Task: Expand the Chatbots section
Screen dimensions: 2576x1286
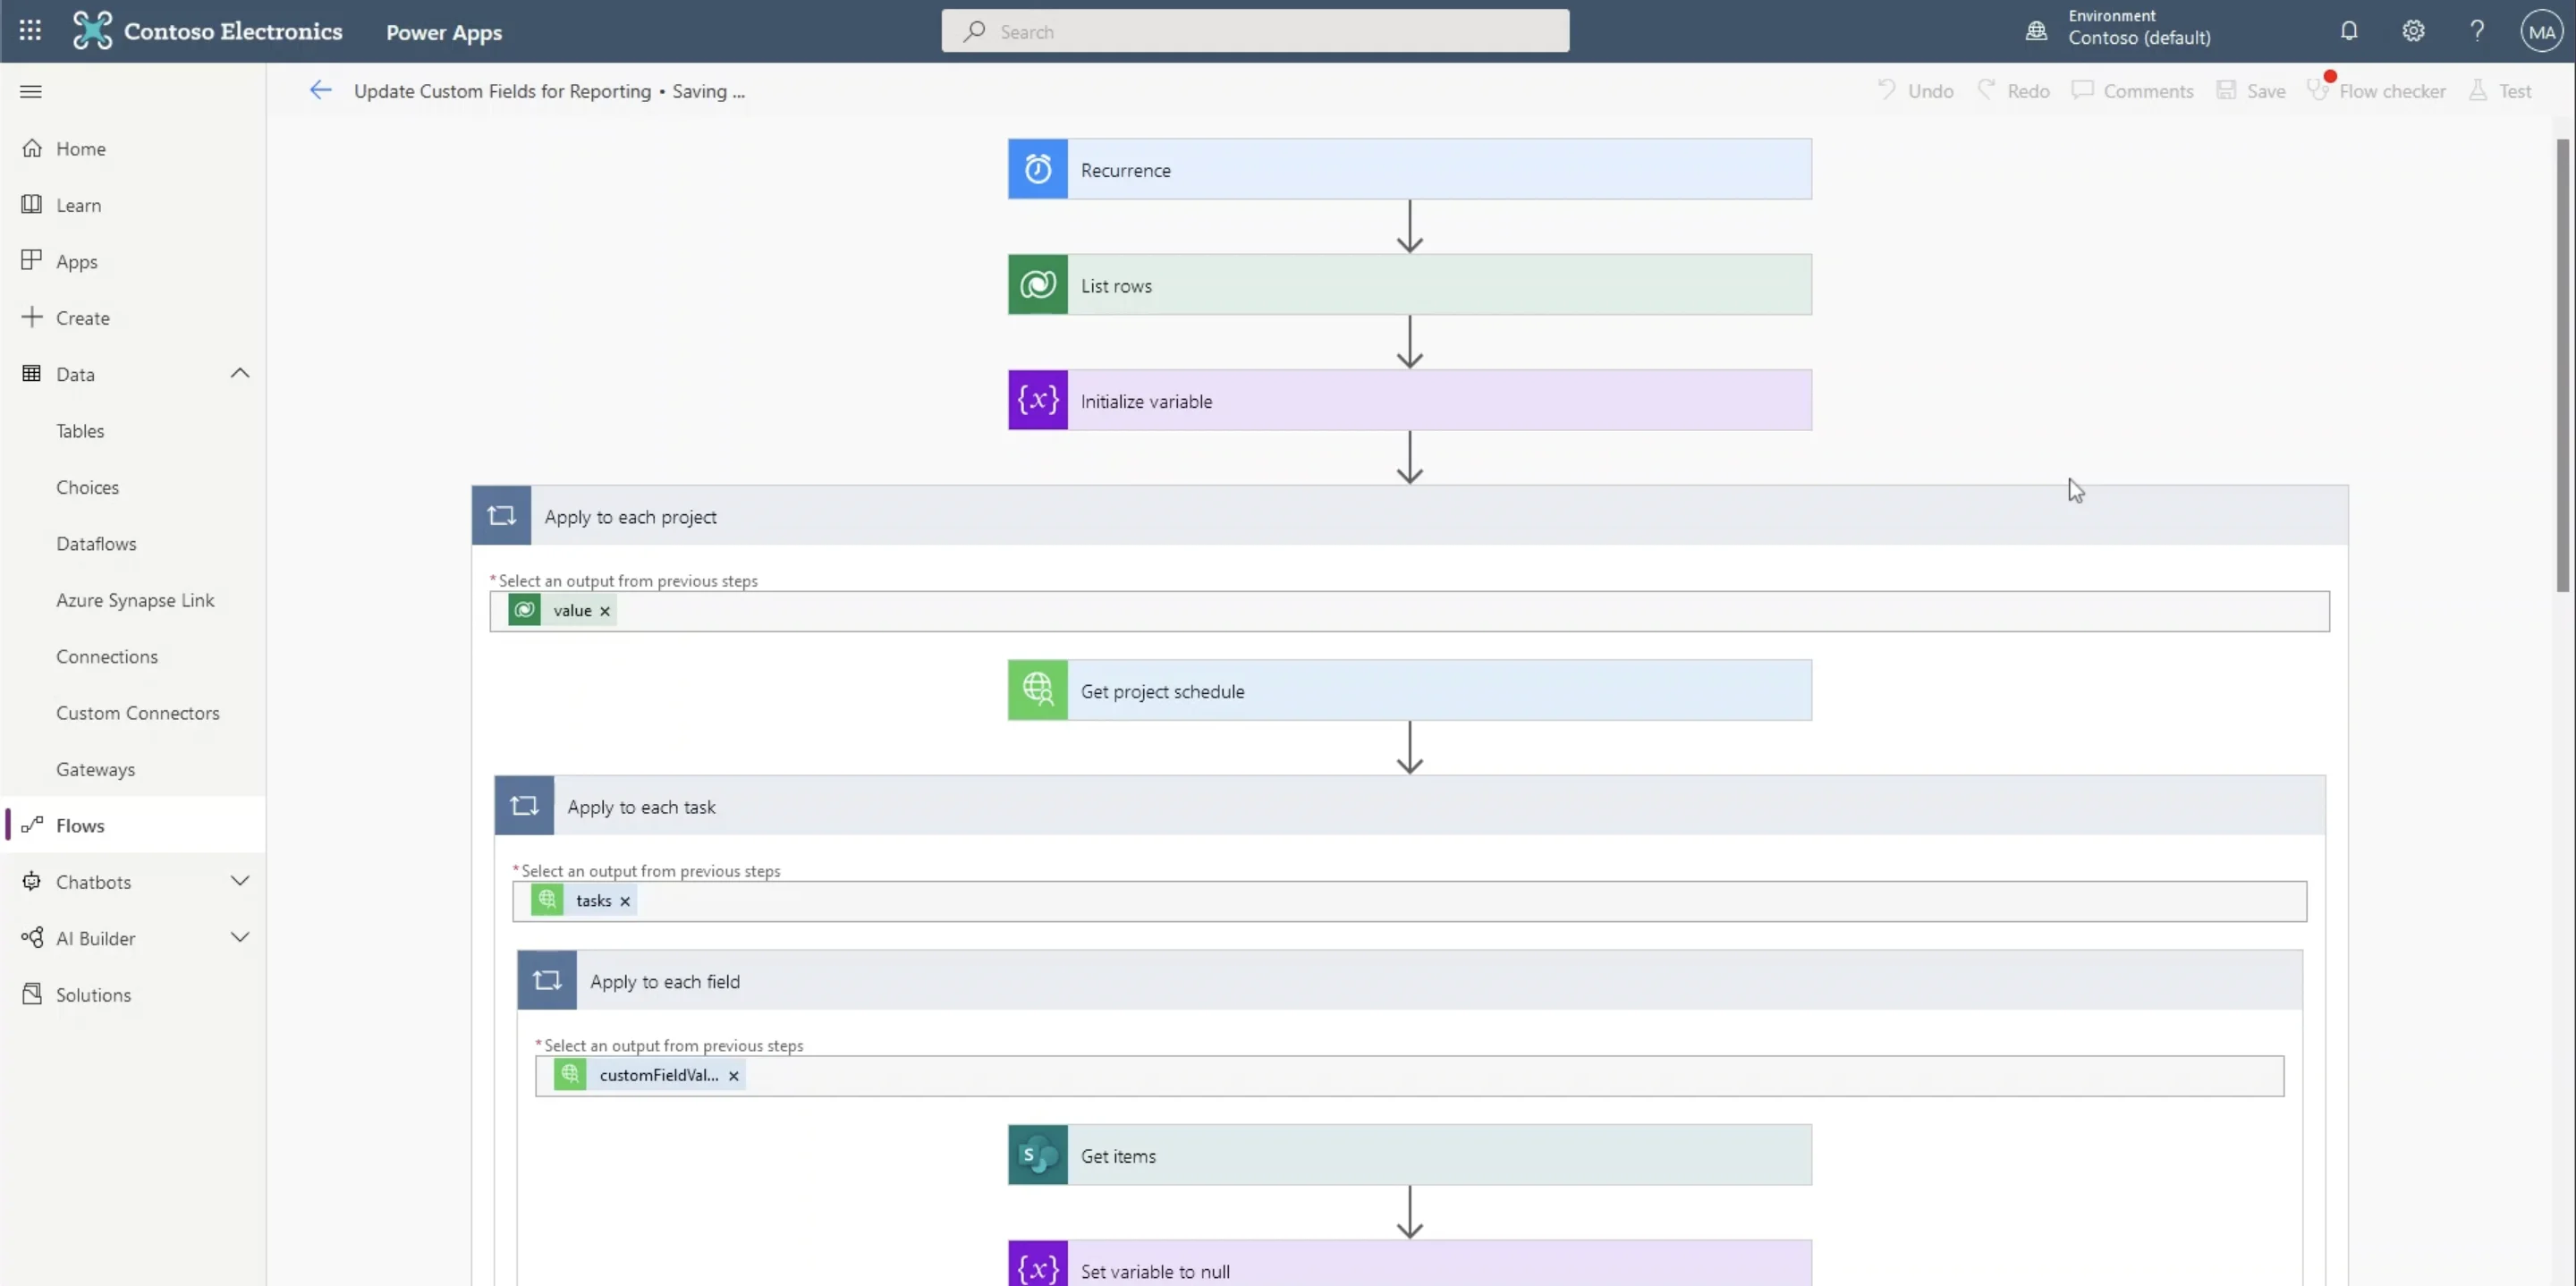Action: click(x=240, y=881)
